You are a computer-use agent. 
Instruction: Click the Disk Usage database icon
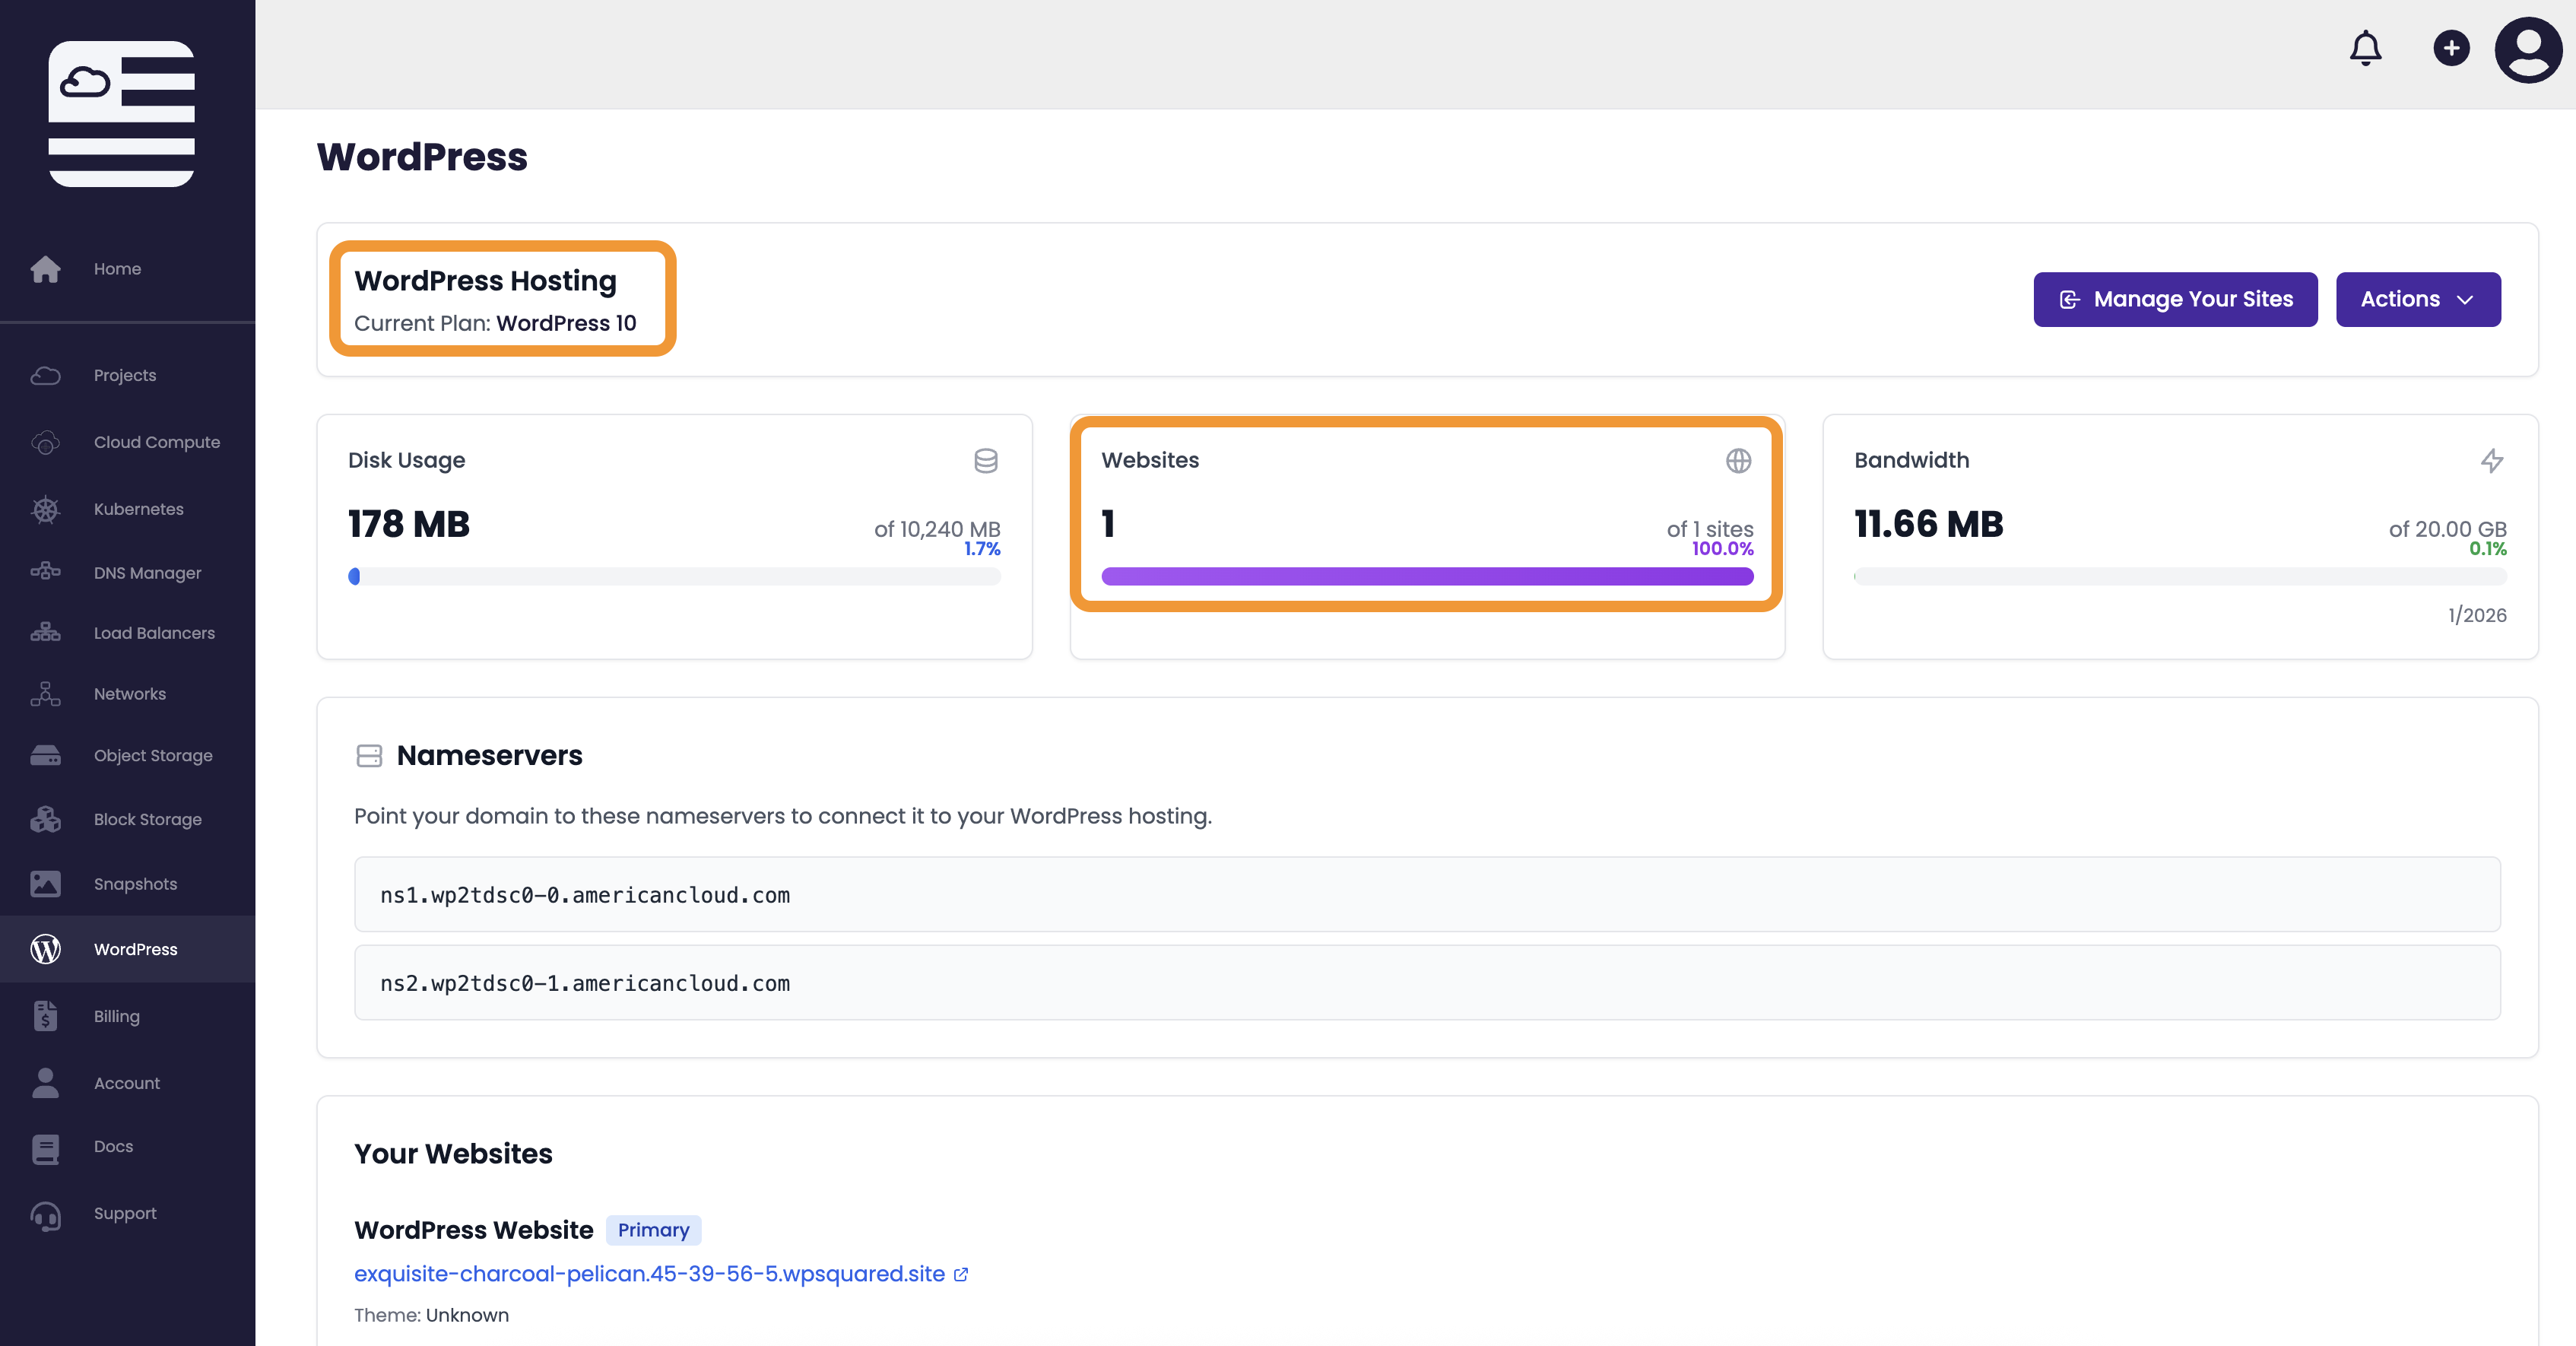(x=985, y=460)
